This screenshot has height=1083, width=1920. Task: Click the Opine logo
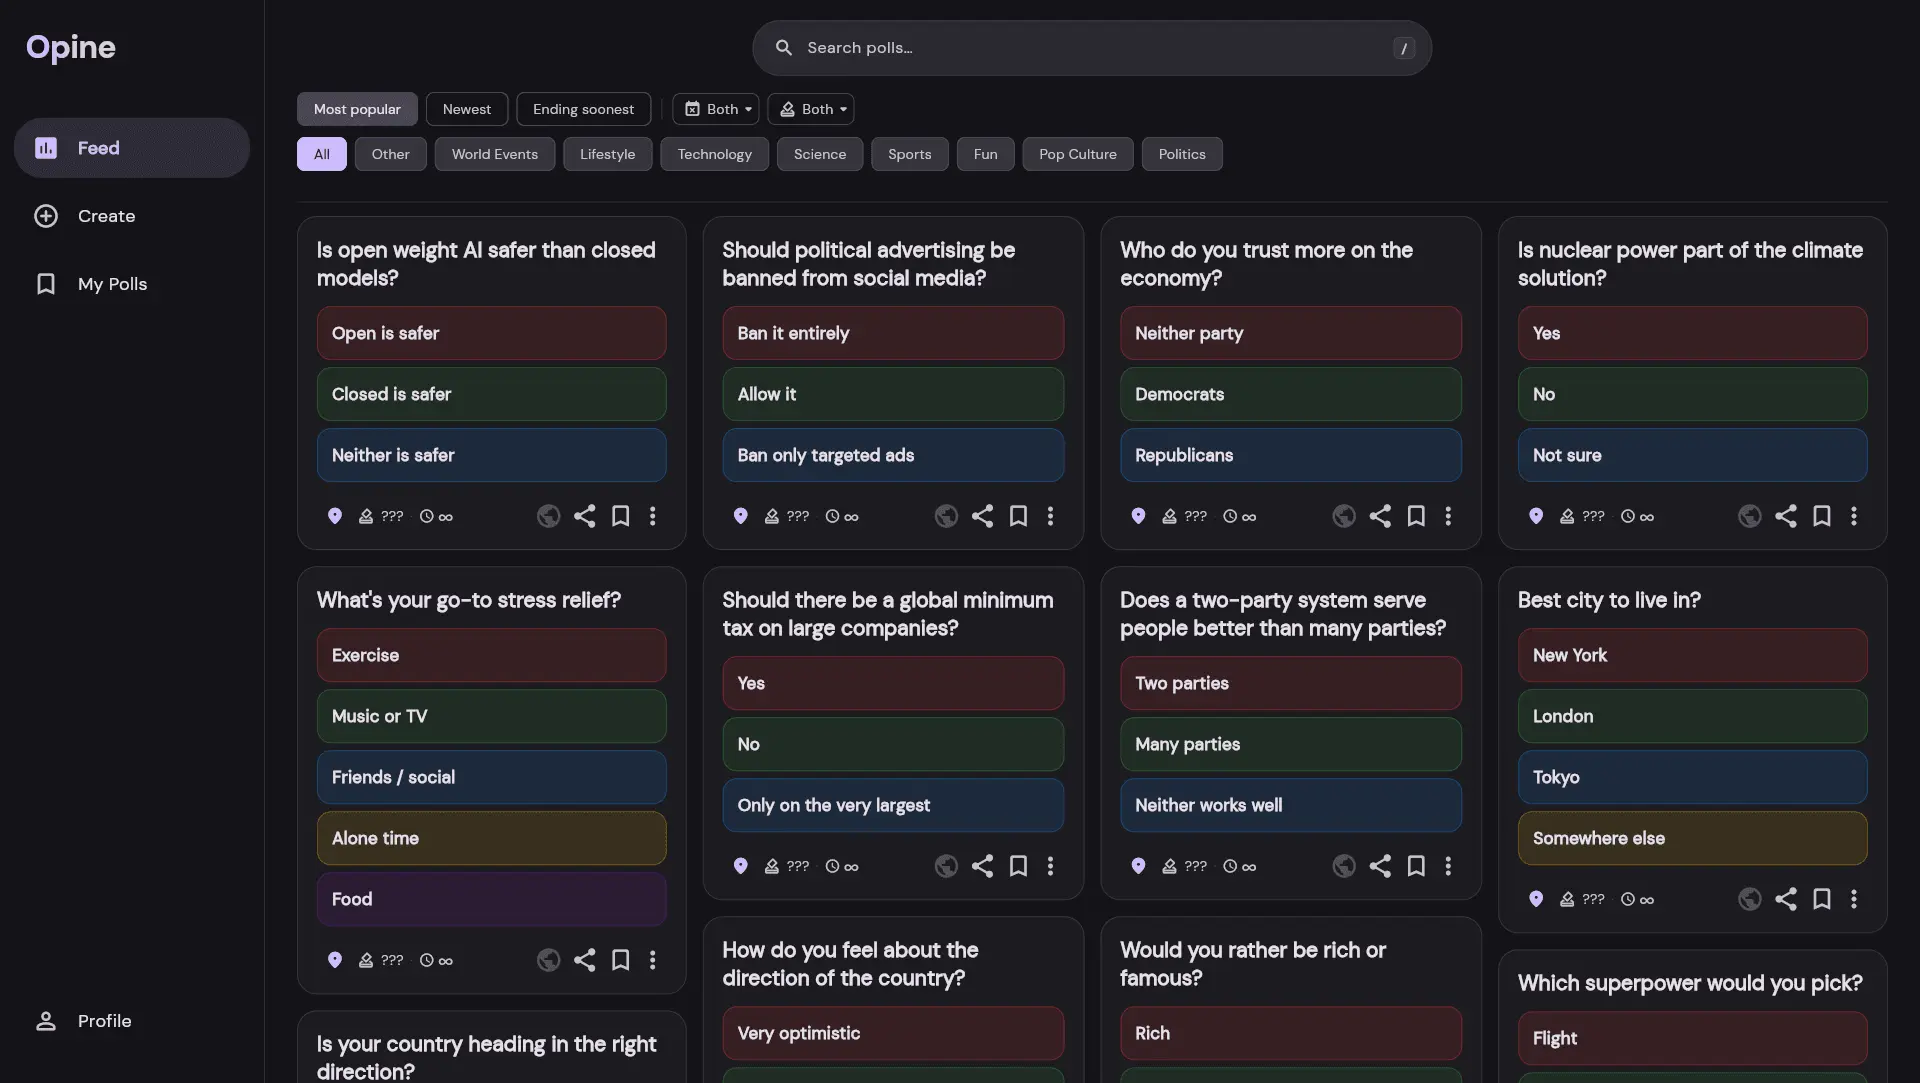(x=71, y=47)
